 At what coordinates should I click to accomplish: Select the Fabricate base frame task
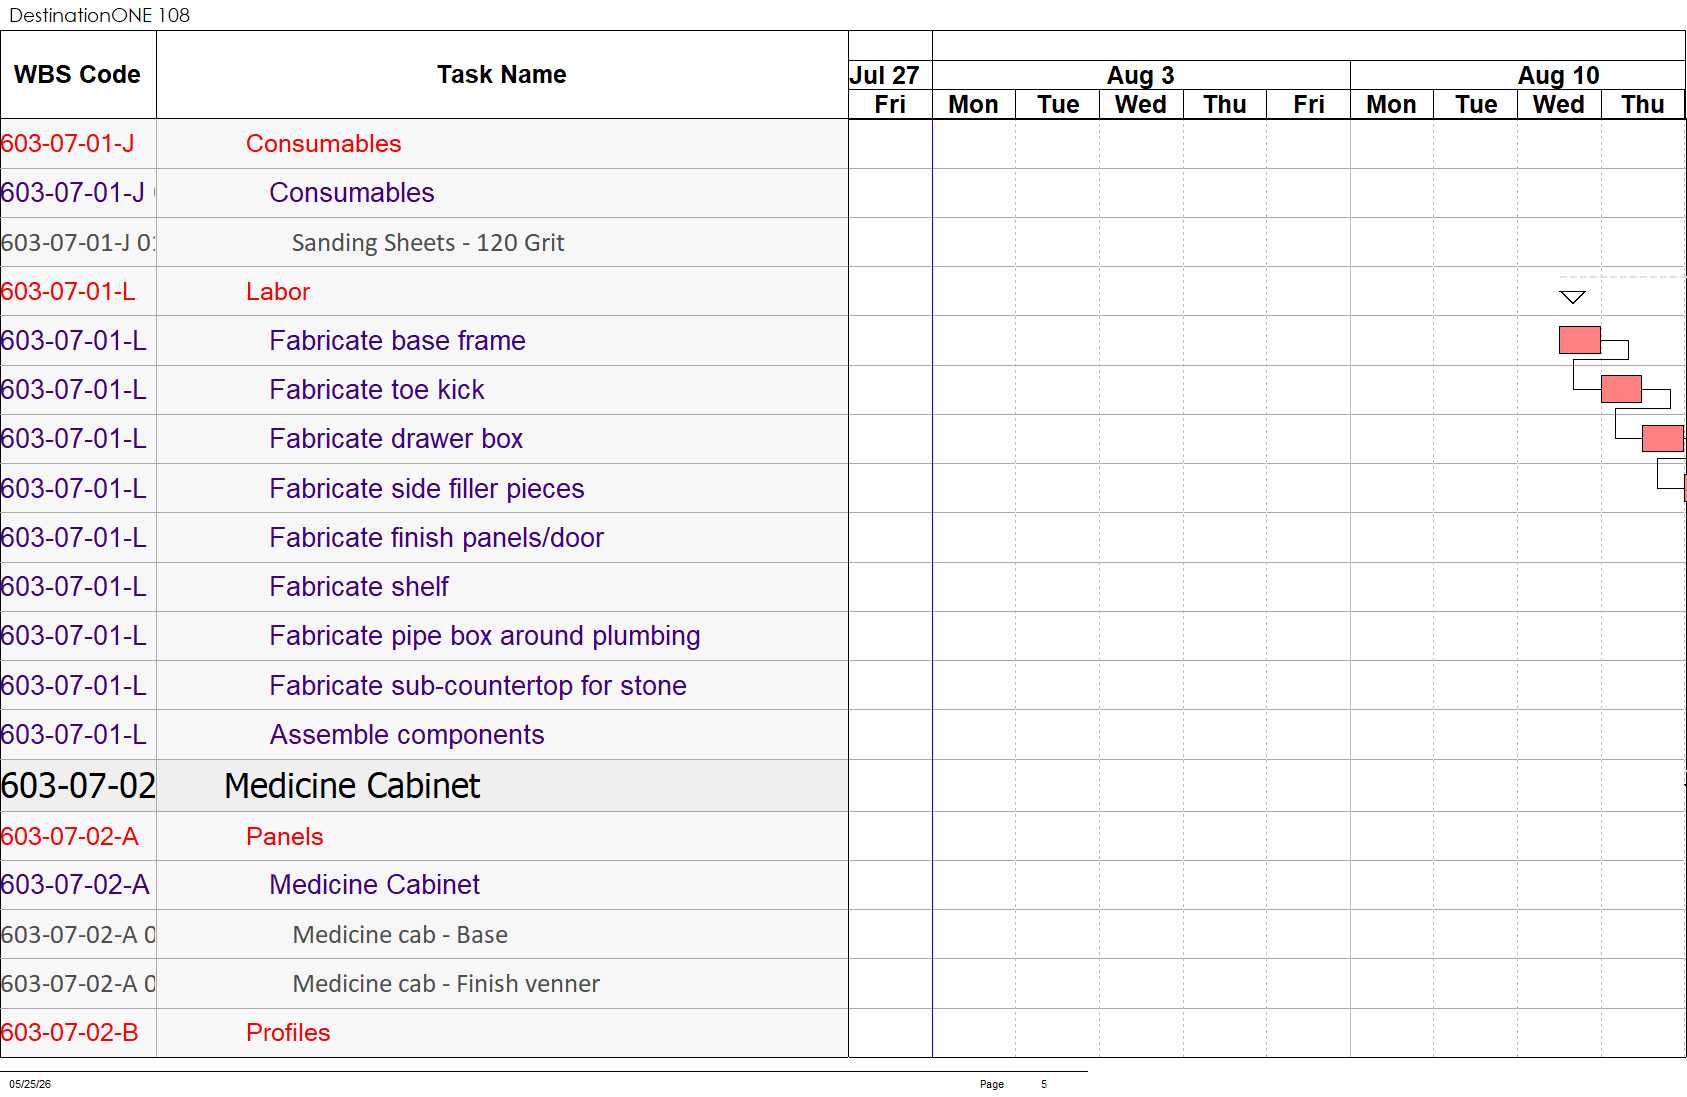click(424, 341)
